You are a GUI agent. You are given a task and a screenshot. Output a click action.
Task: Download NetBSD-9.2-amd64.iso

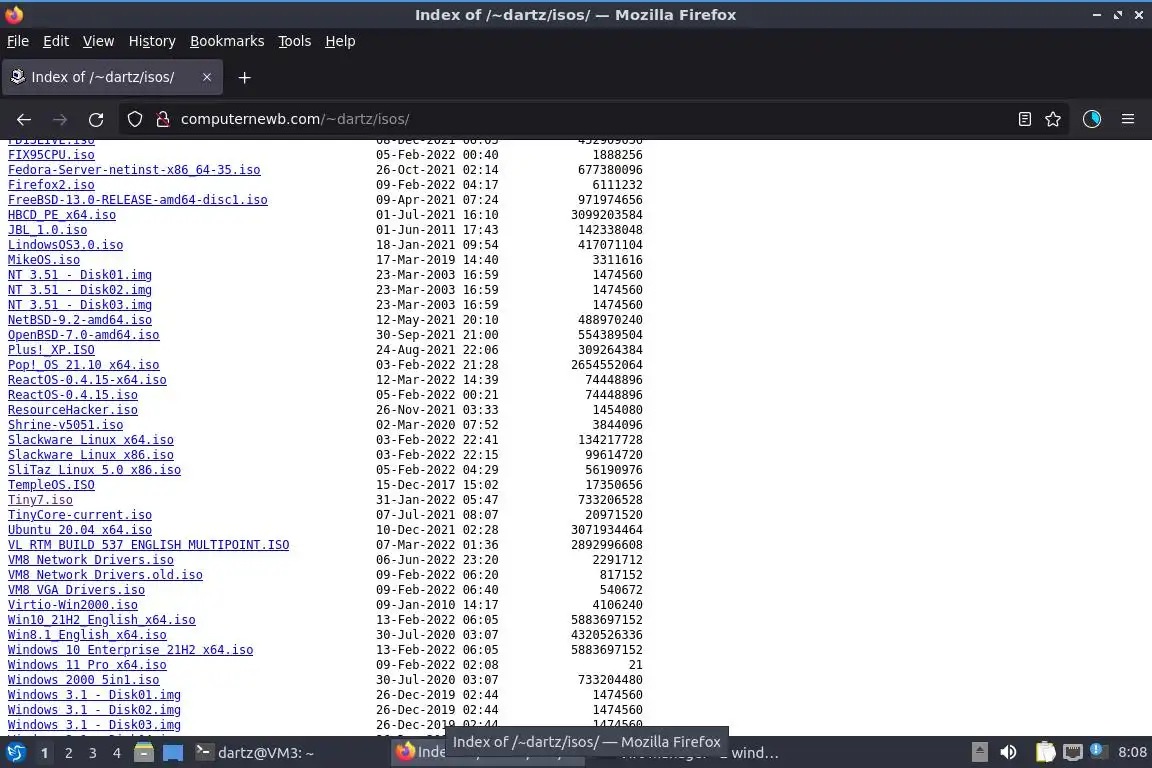[80, 320]
